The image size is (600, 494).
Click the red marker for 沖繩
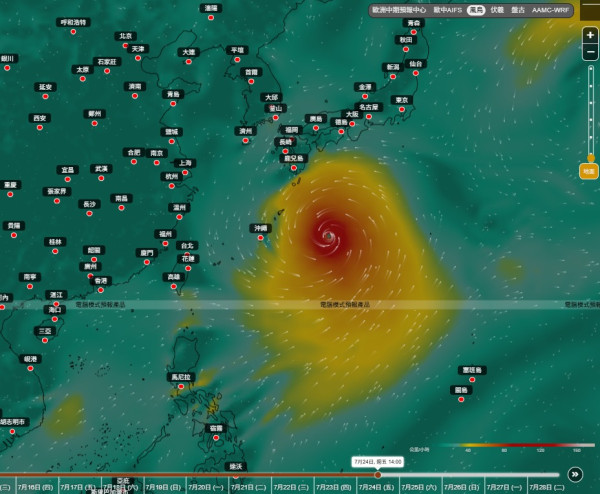click(261, 238)
